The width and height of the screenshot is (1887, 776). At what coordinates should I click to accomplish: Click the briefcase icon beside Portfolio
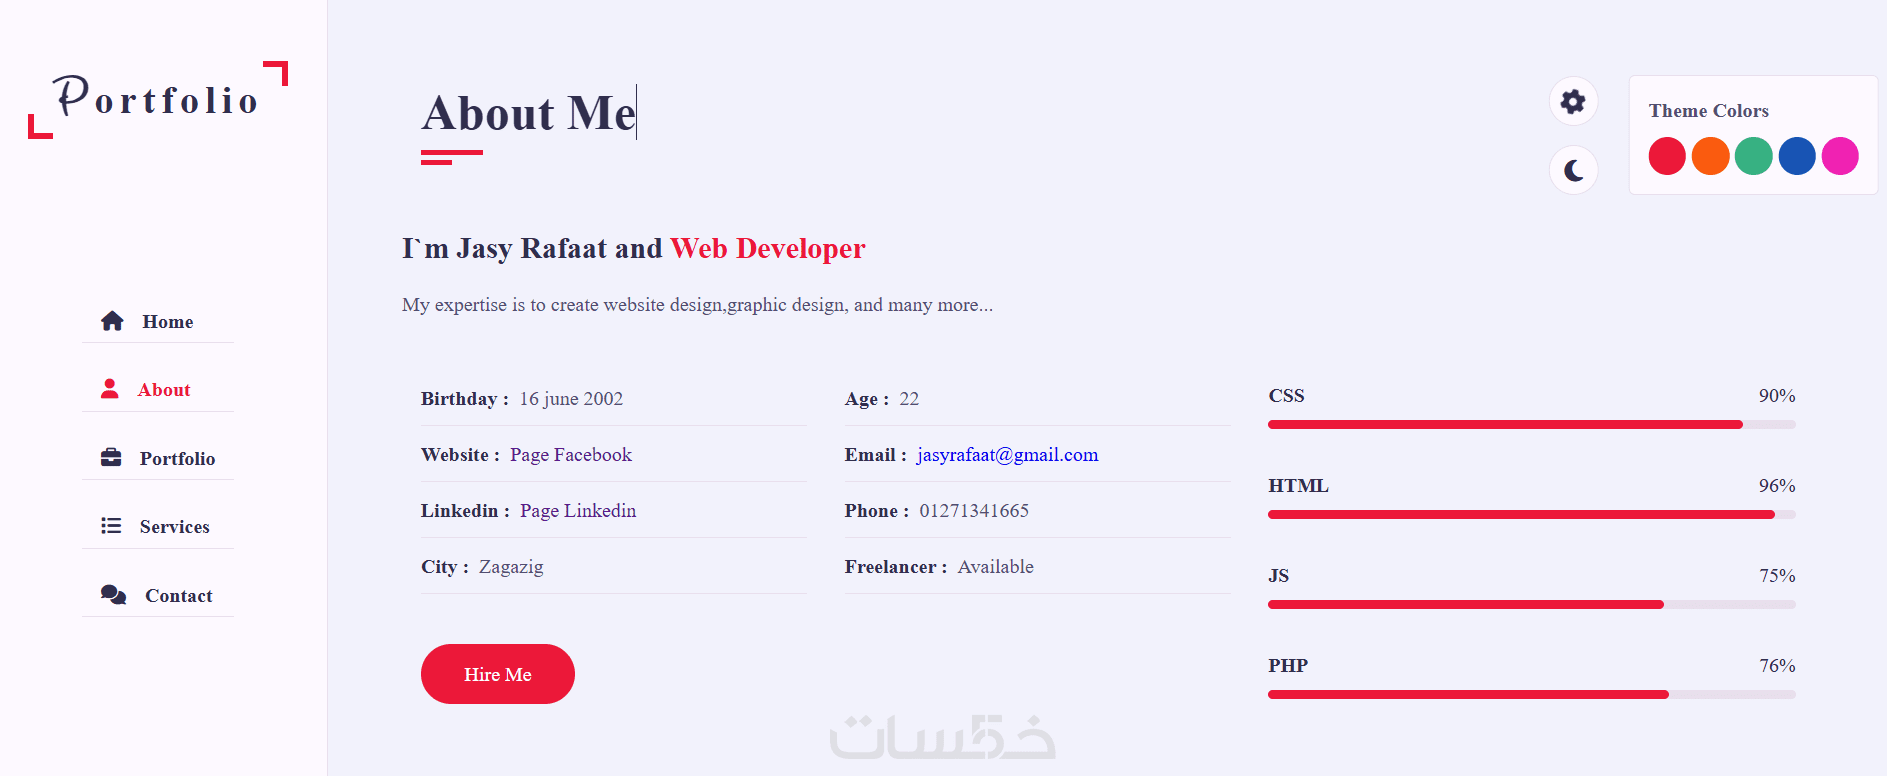(x=111, y=458)
